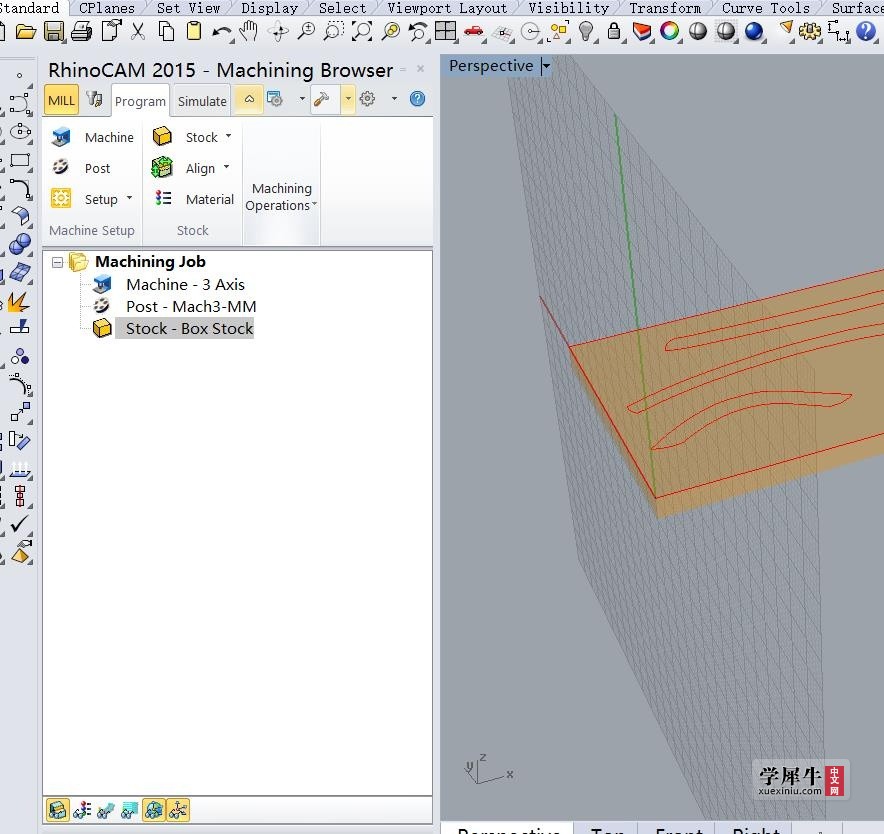Select the Zoom Window tool
This screenshot has height=834, width=884.
click(334, 32)
